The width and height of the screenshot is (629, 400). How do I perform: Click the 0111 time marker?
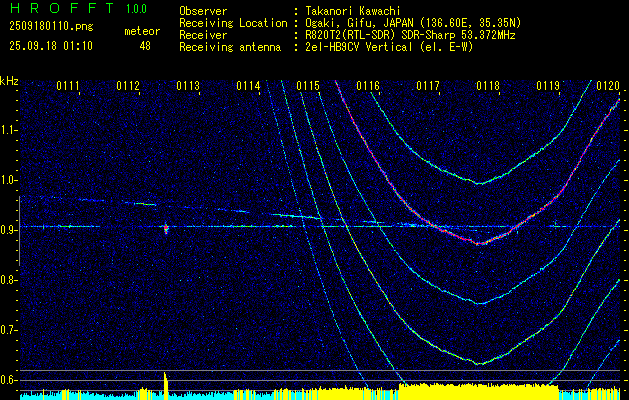pyautogui.click(x=68, y=86)
